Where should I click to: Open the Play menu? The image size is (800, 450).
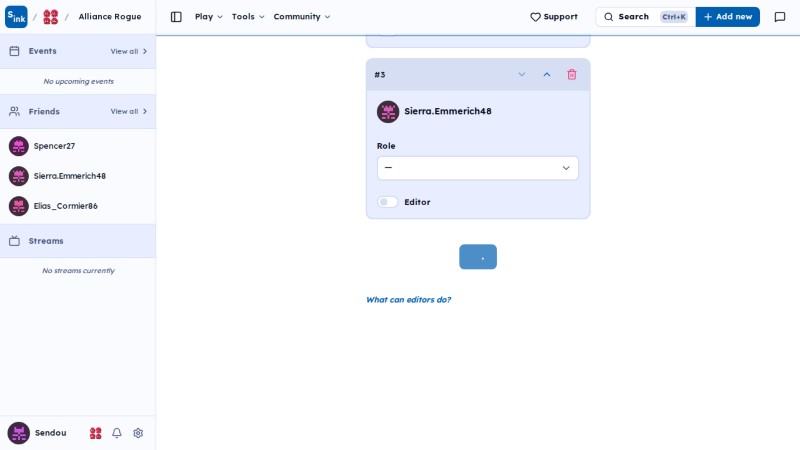[x=209, y=16]
